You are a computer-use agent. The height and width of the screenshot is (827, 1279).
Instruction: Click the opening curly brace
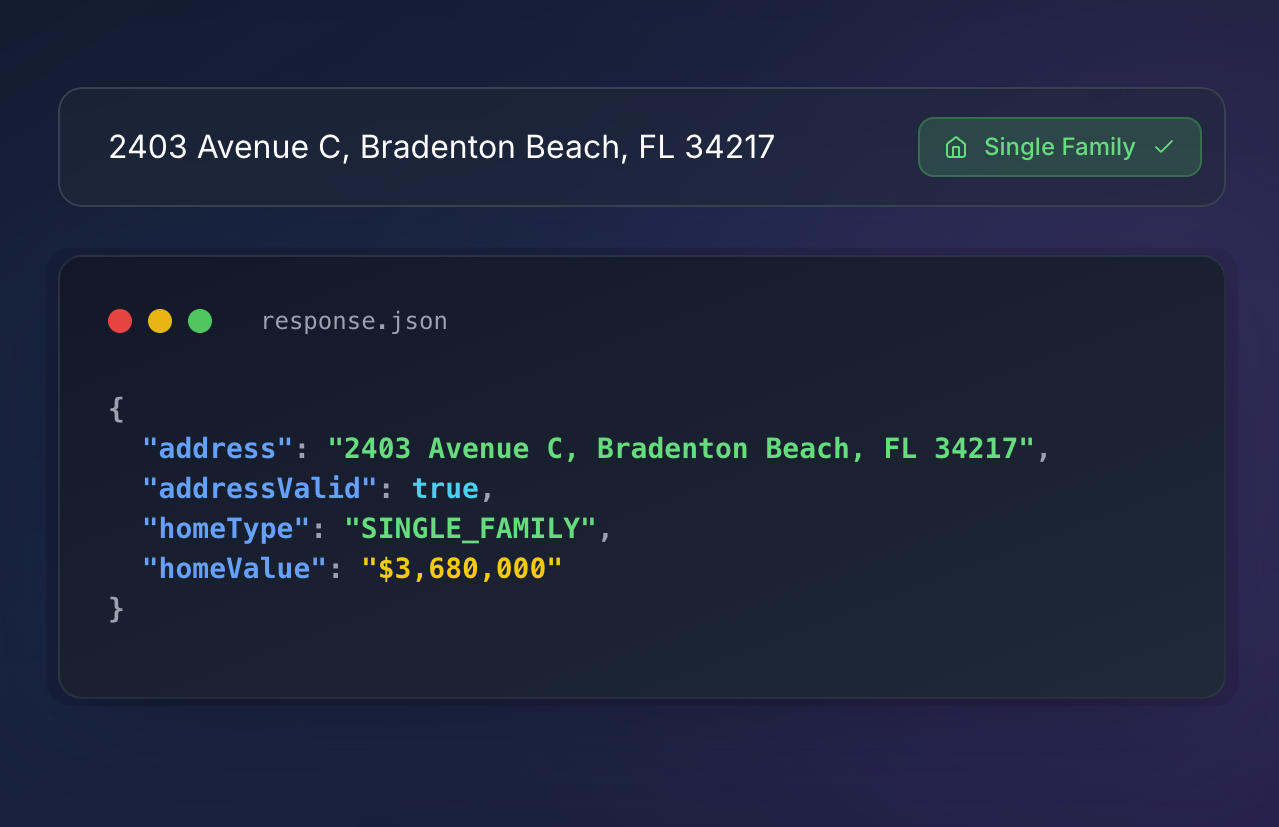tap(116, 409)
